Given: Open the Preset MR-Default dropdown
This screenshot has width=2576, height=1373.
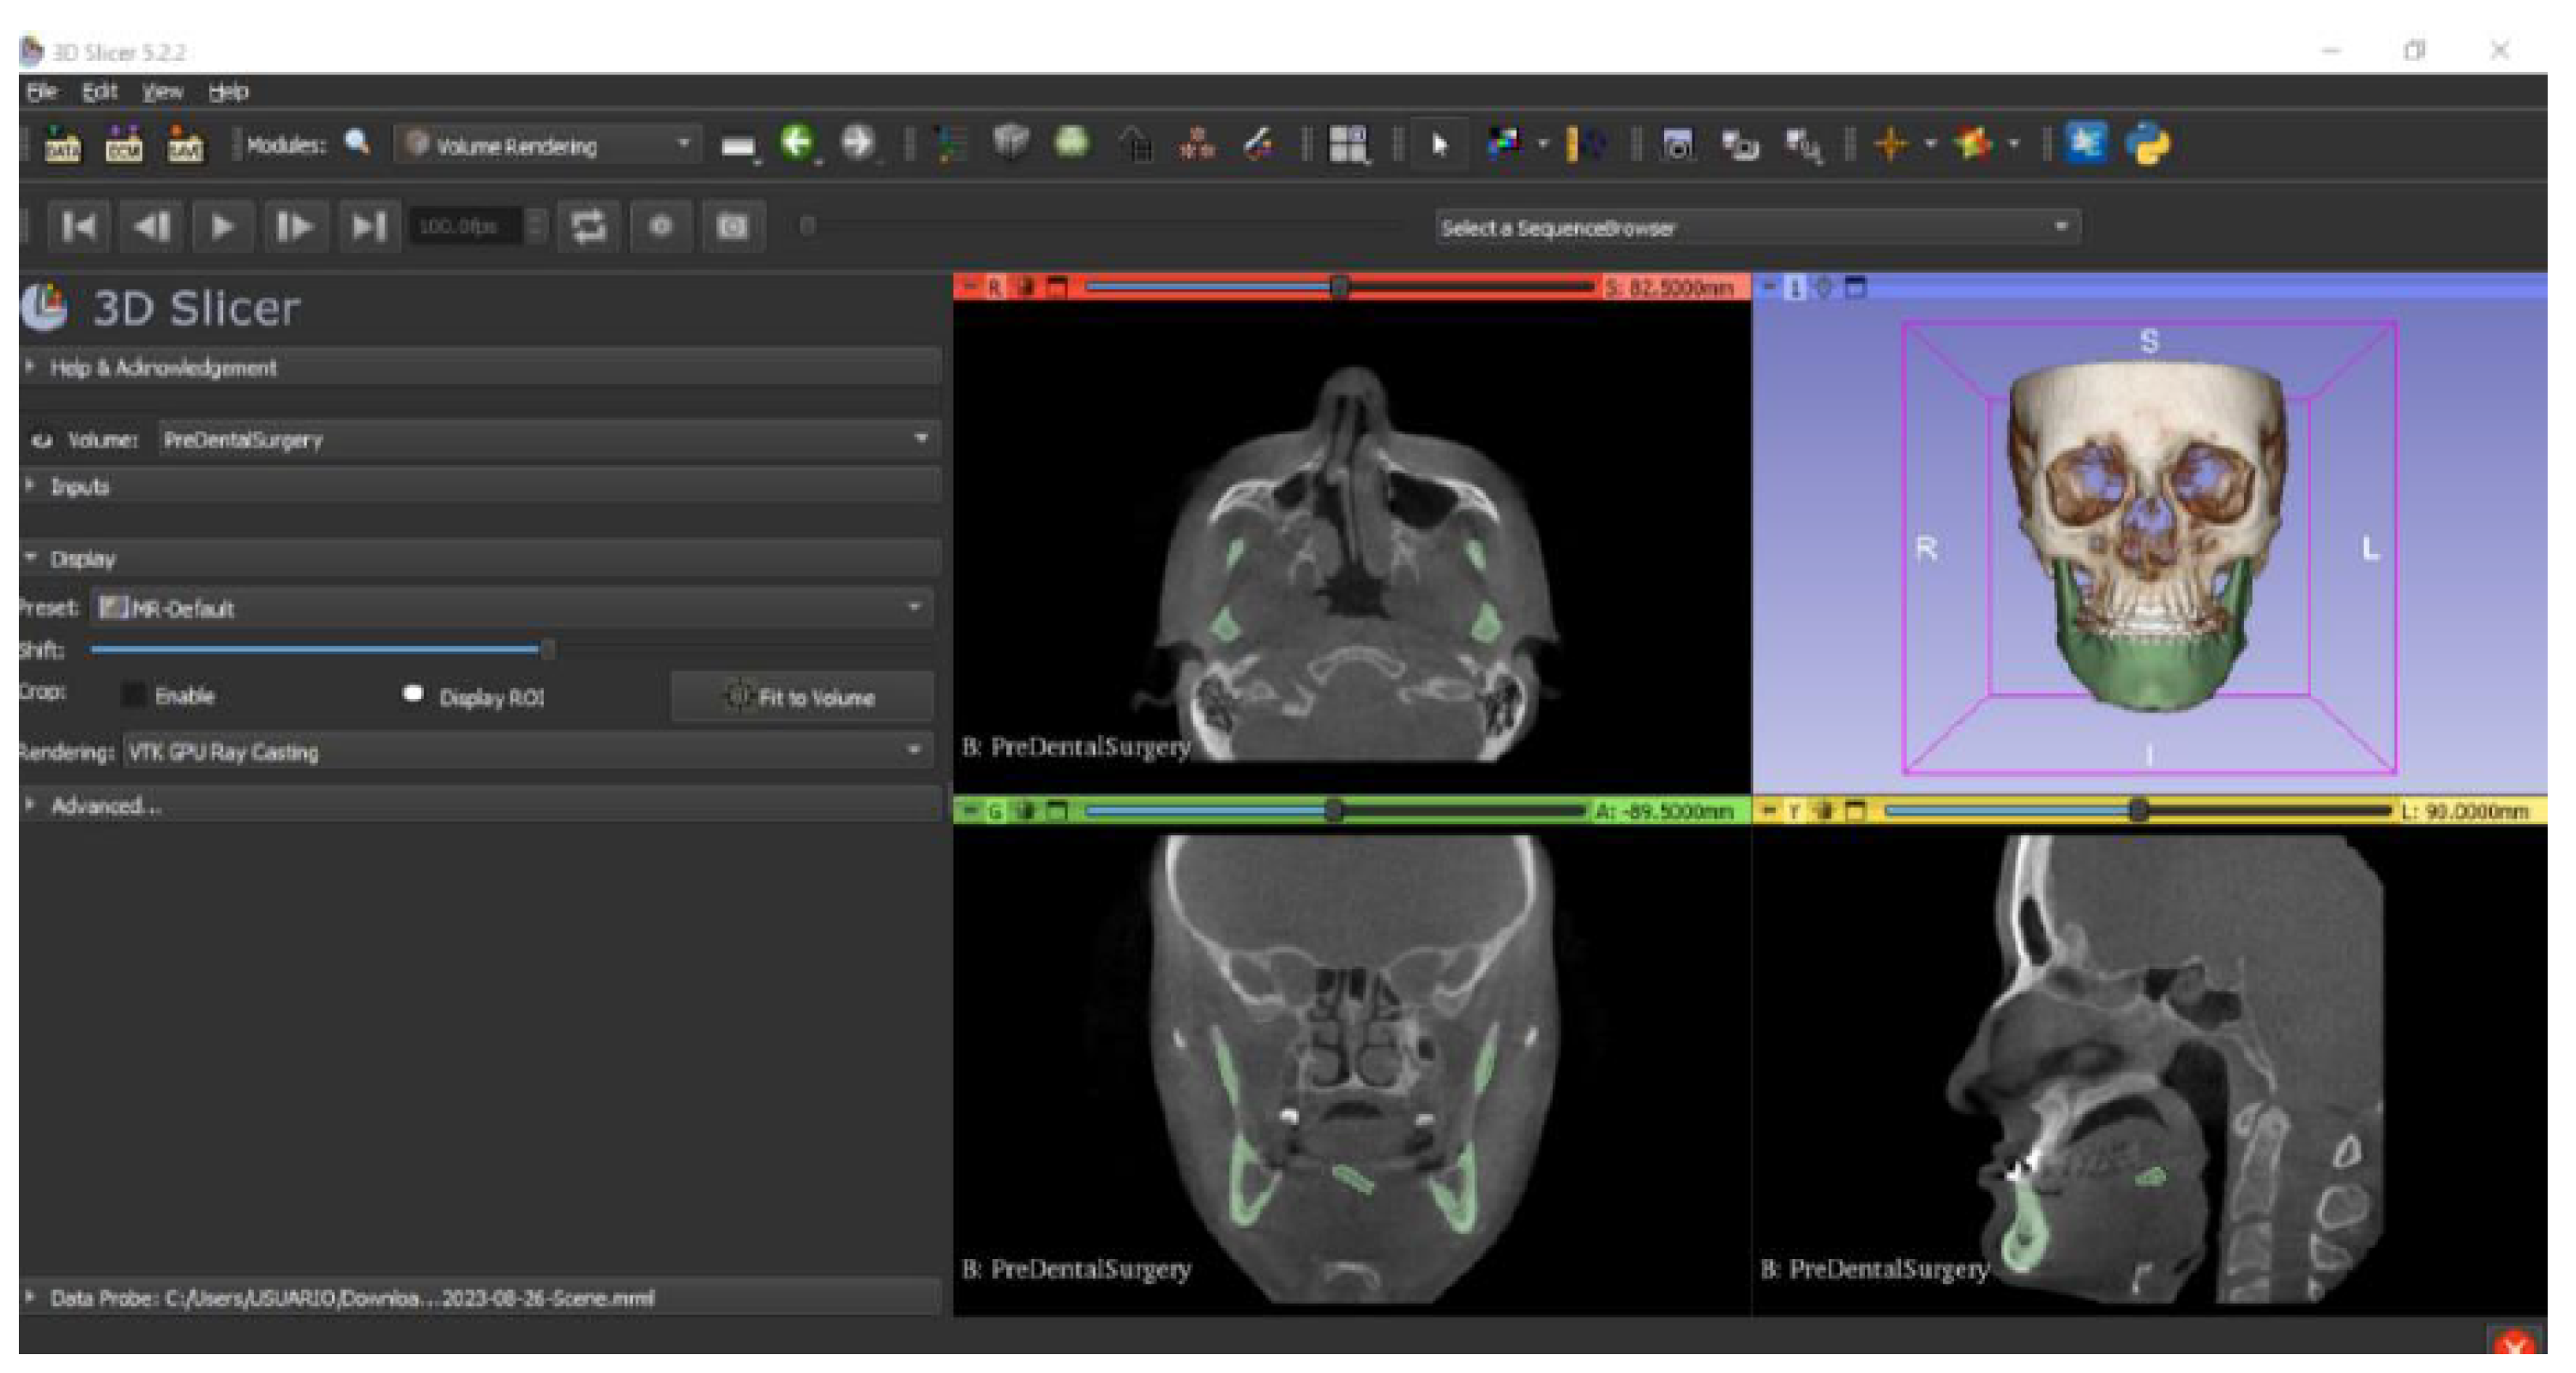Looking at the screenshot, I should [x=511, y=608].
